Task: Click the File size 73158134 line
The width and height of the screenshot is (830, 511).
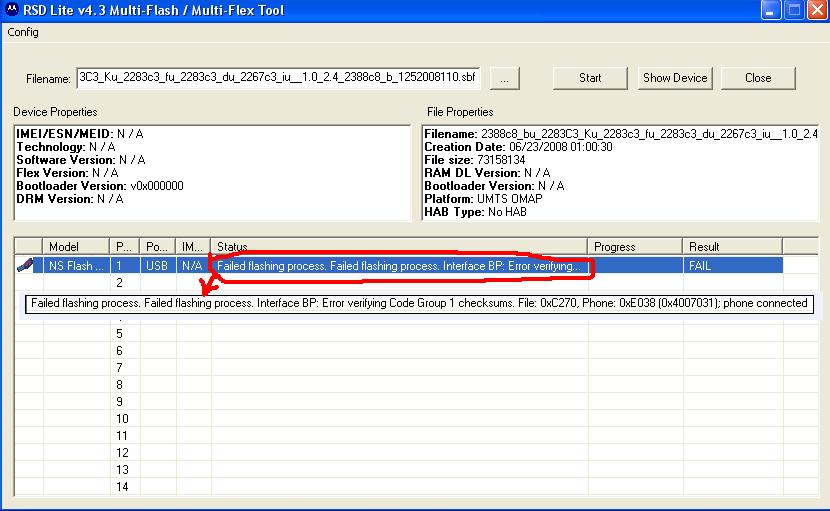Action: point(475,160)
